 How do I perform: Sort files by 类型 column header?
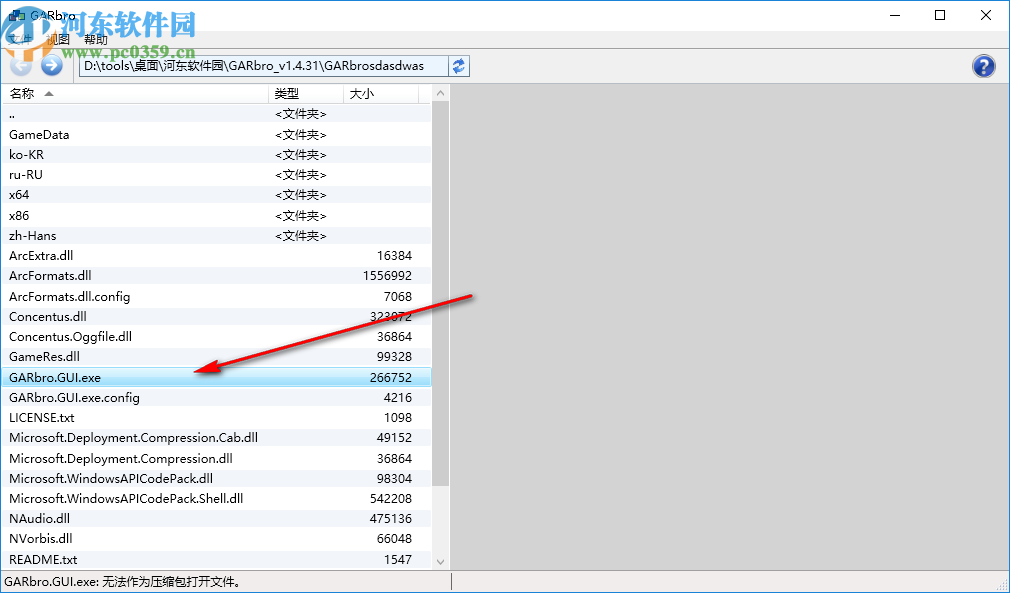tap(305, 94)
